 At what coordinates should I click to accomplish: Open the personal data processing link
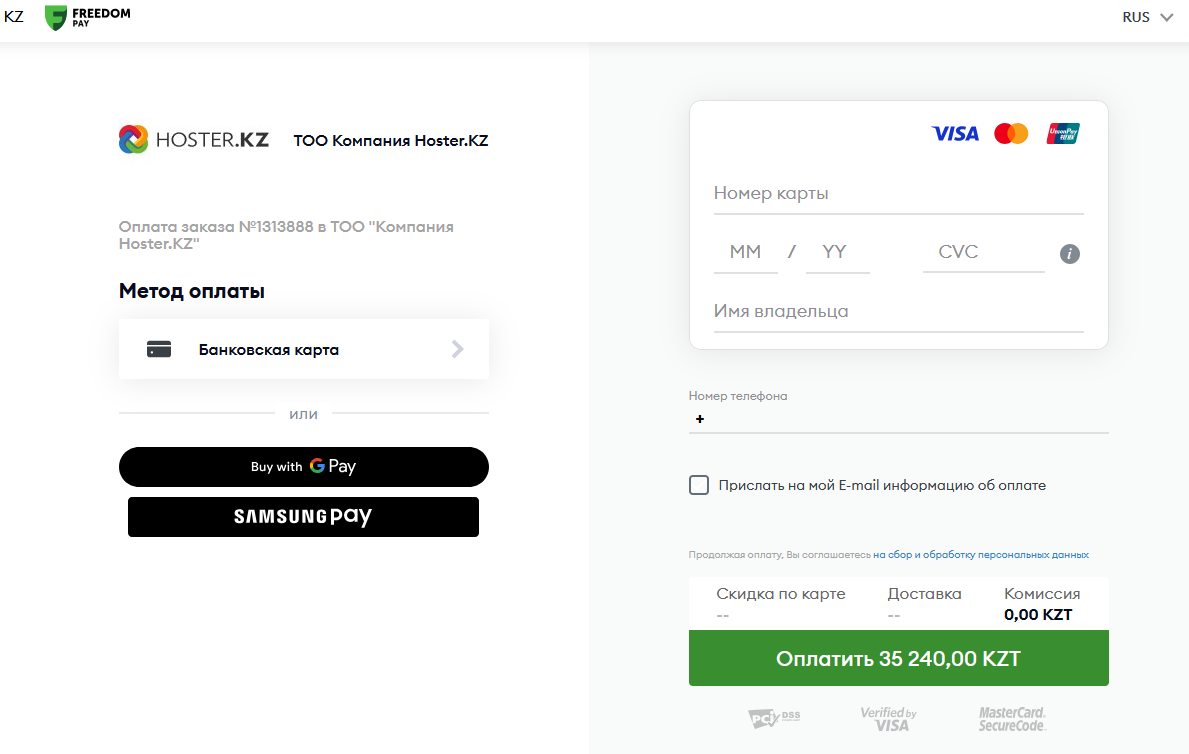(980, 554)
